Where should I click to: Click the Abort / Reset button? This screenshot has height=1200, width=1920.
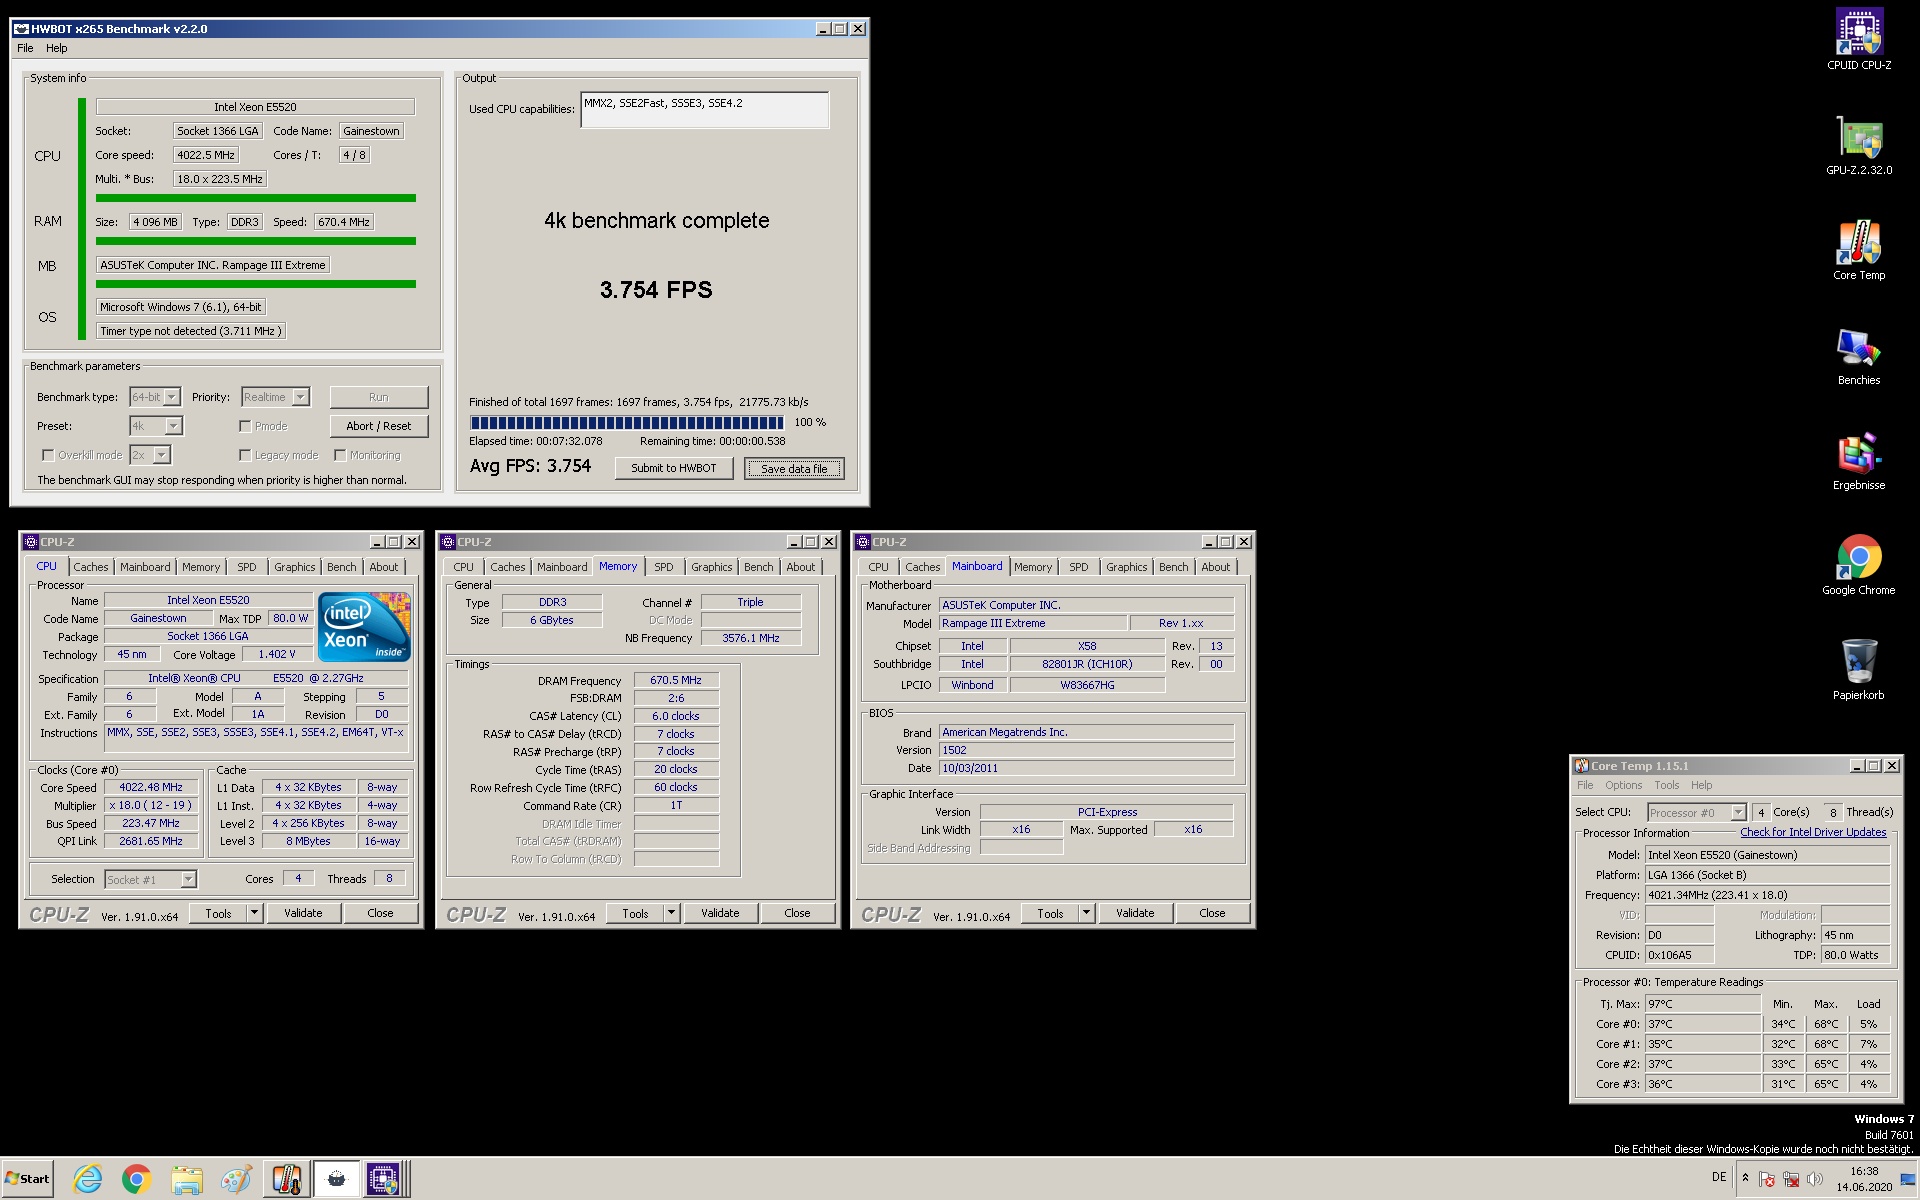pyautogui.click(x=379, y=426)
